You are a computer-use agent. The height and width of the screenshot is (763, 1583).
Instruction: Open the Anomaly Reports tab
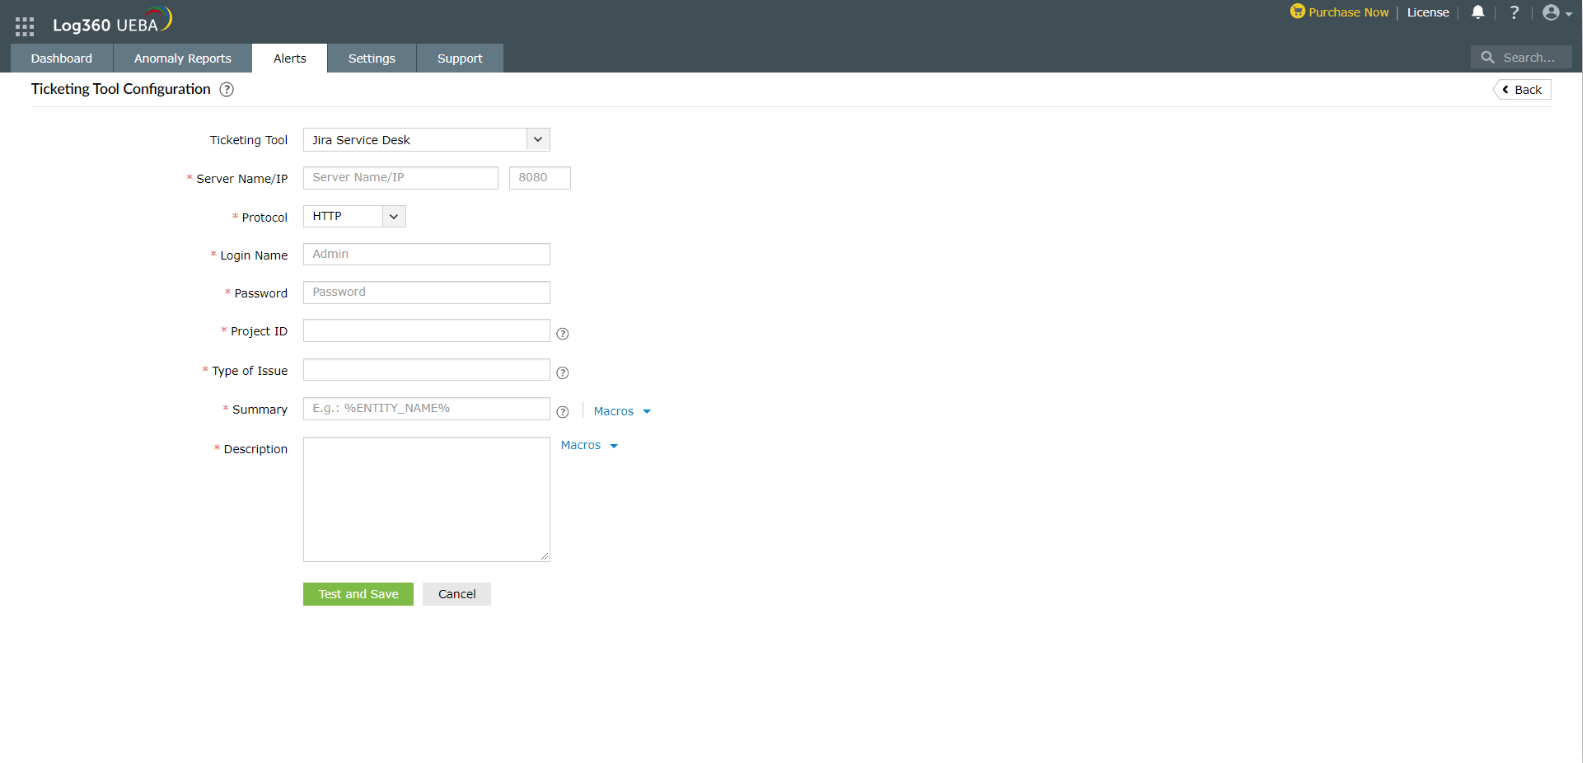click(x=183, y=58)
